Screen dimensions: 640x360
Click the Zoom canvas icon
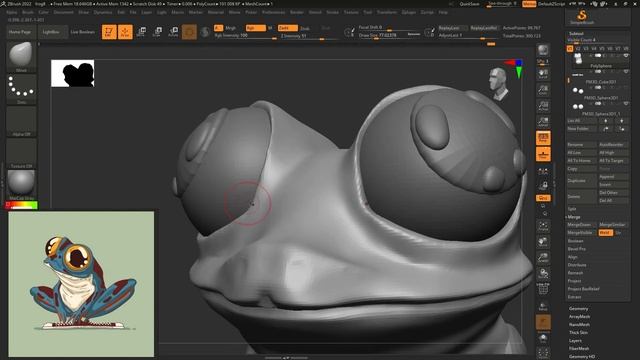543,90
